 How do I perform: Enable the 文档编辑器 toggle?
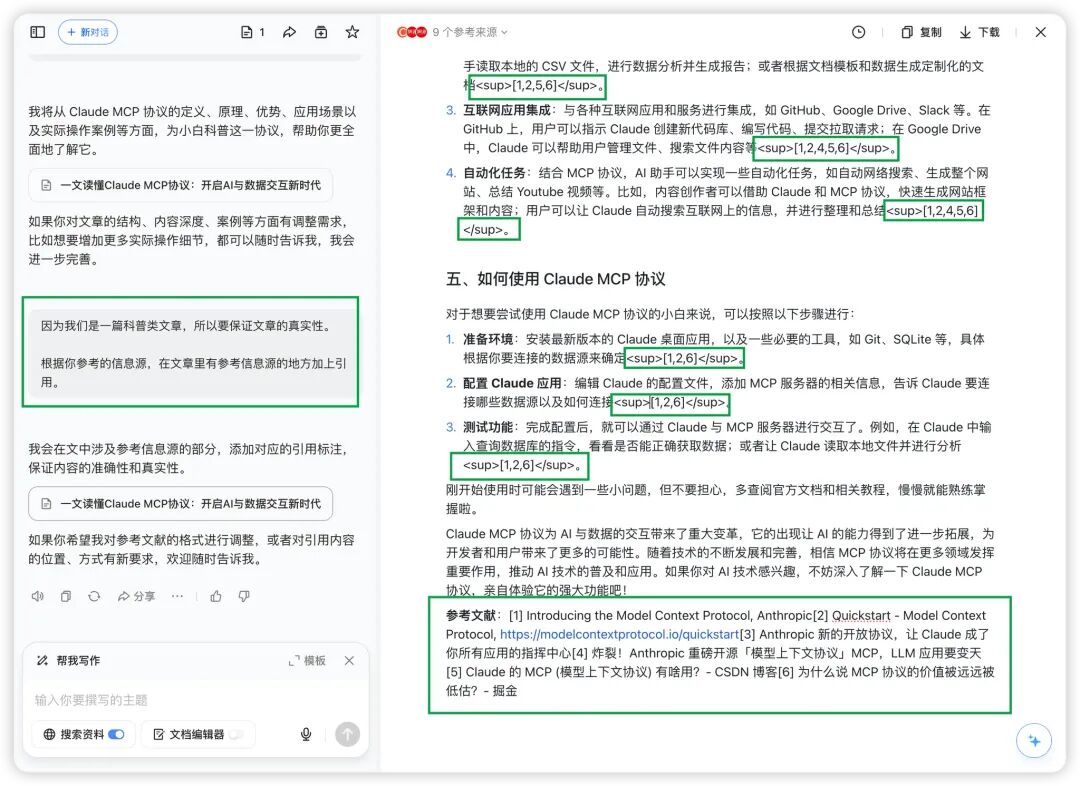pyautogui.click(x=236, y=734)
